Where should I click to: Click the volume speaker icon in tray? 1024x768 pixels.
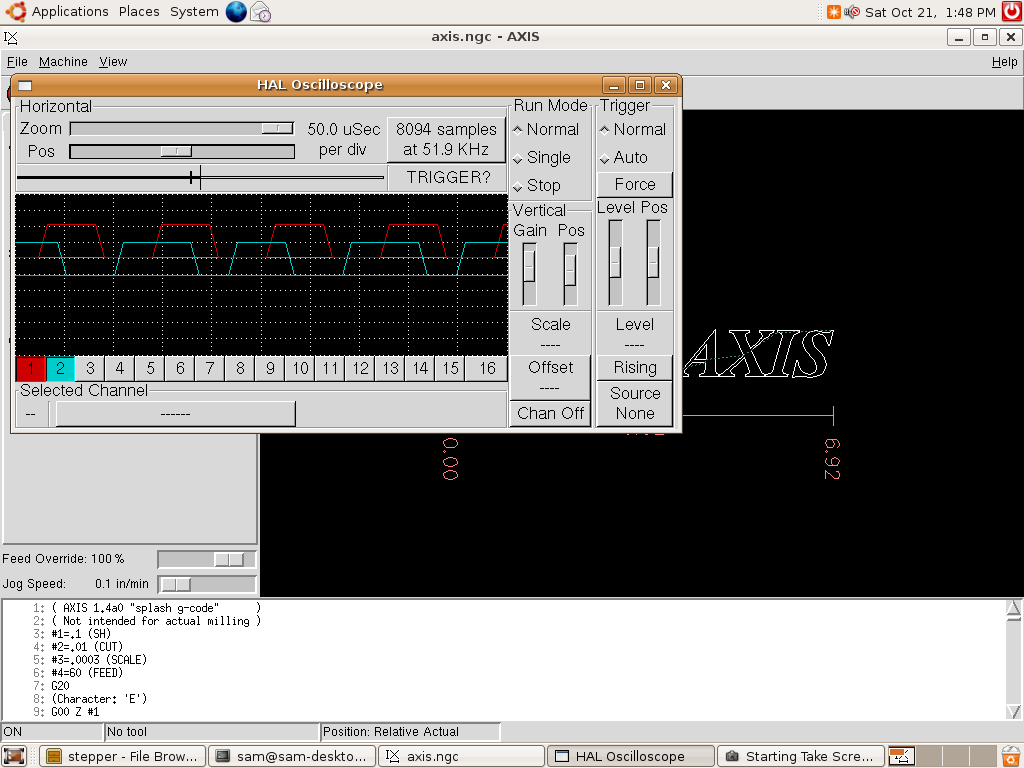tap(852, 12)
